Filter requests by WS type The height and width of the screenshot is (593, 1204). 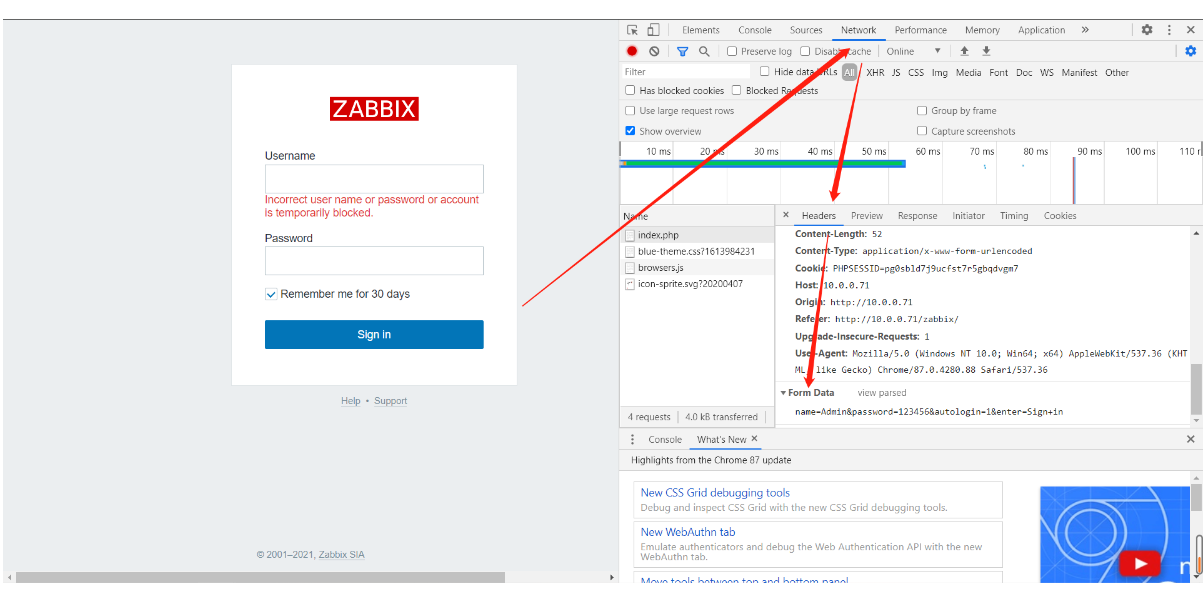click(1047, 72)
